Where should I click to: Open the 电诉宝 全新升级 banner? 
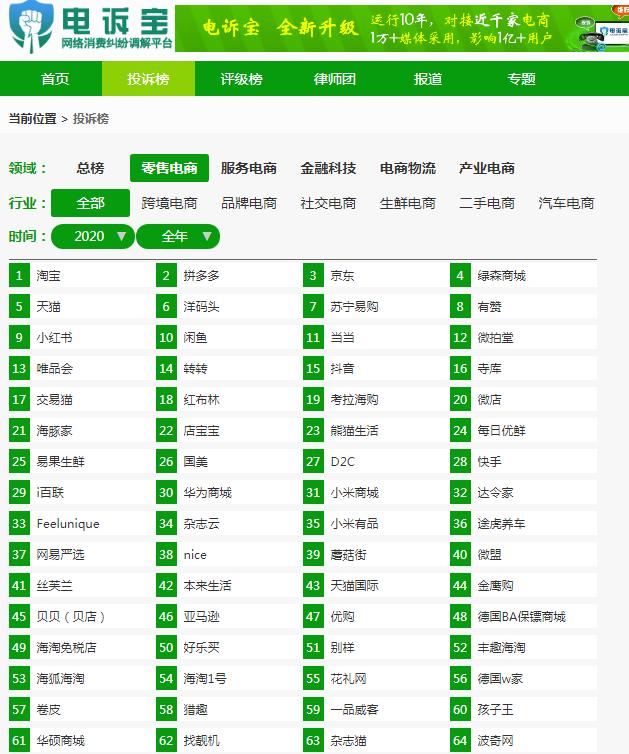[x=402, y=28]
